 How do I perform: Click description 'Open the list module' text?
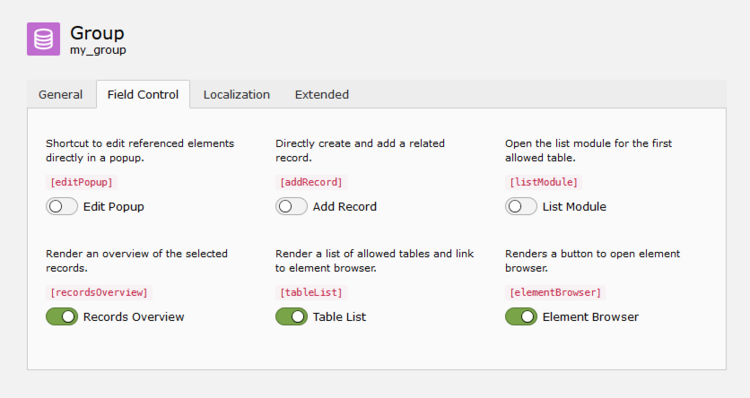pyautogui.click(x=588, y=151)
